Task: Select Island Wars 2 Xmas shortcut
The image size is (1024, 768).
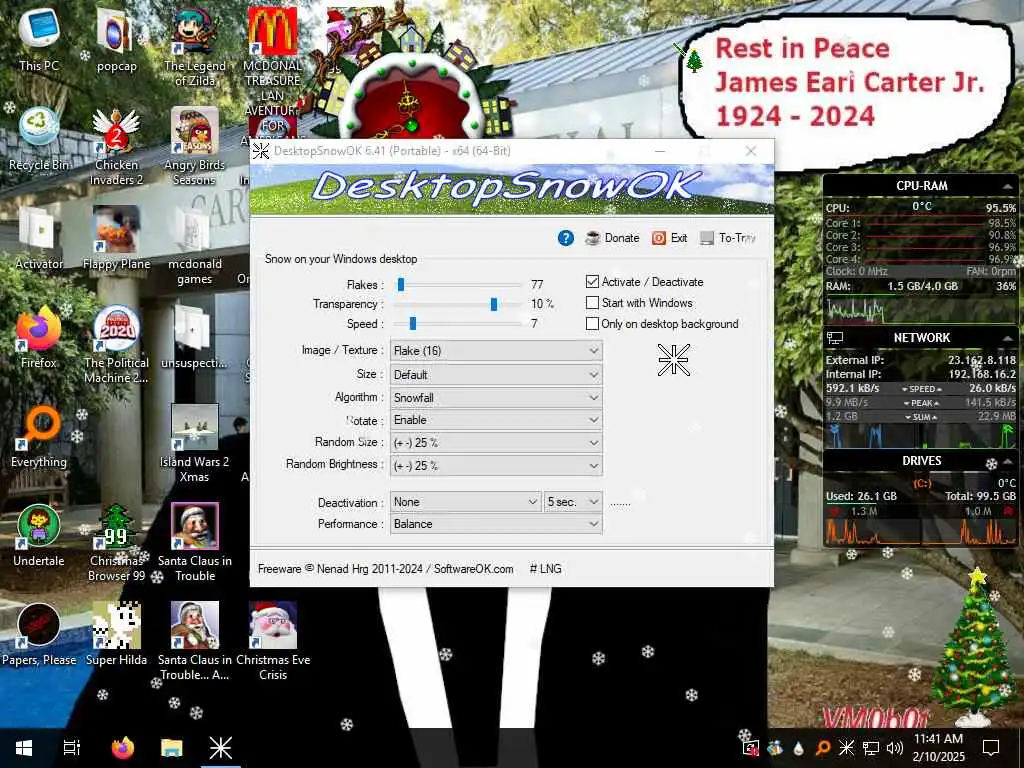Action: click(x=195, y=444)
